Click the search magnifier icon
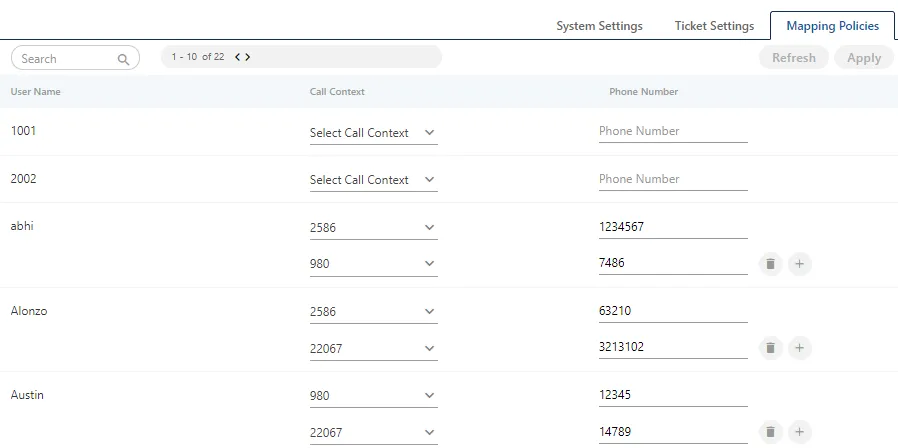Image resolution: width=898 pixels, height=448 pixels. point(123,59)
